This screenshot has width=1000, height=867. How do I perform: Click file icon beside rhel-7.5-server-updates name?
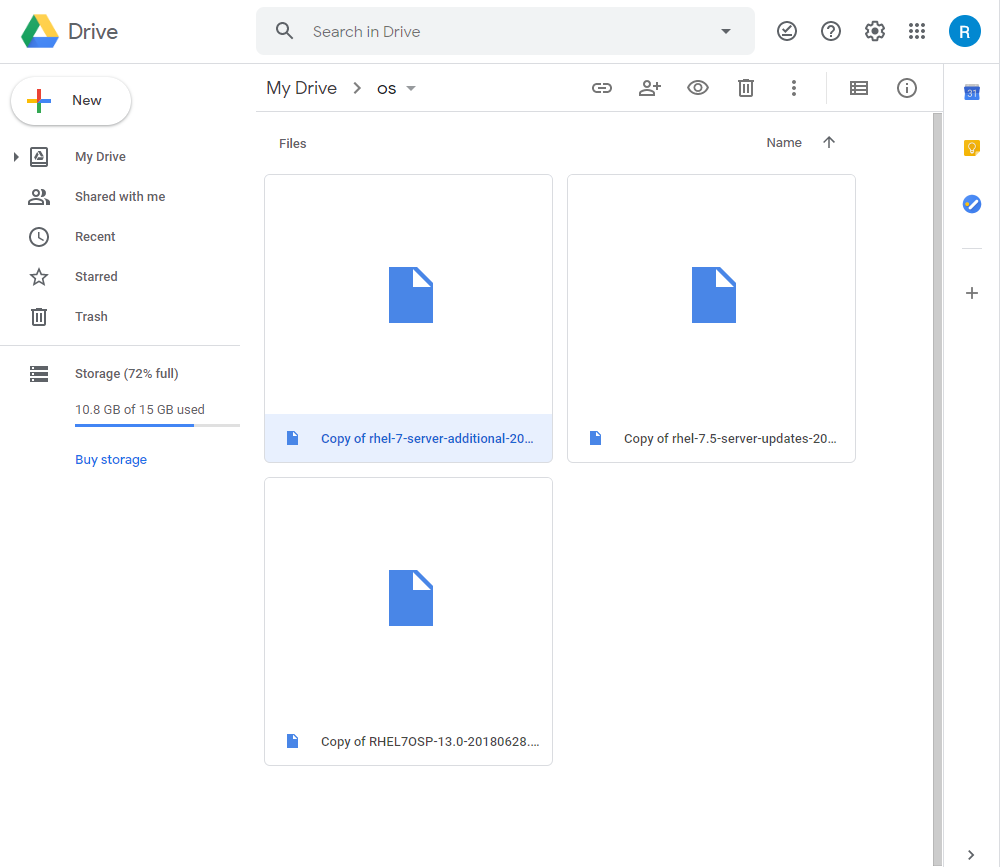click(x=595, y=438)
